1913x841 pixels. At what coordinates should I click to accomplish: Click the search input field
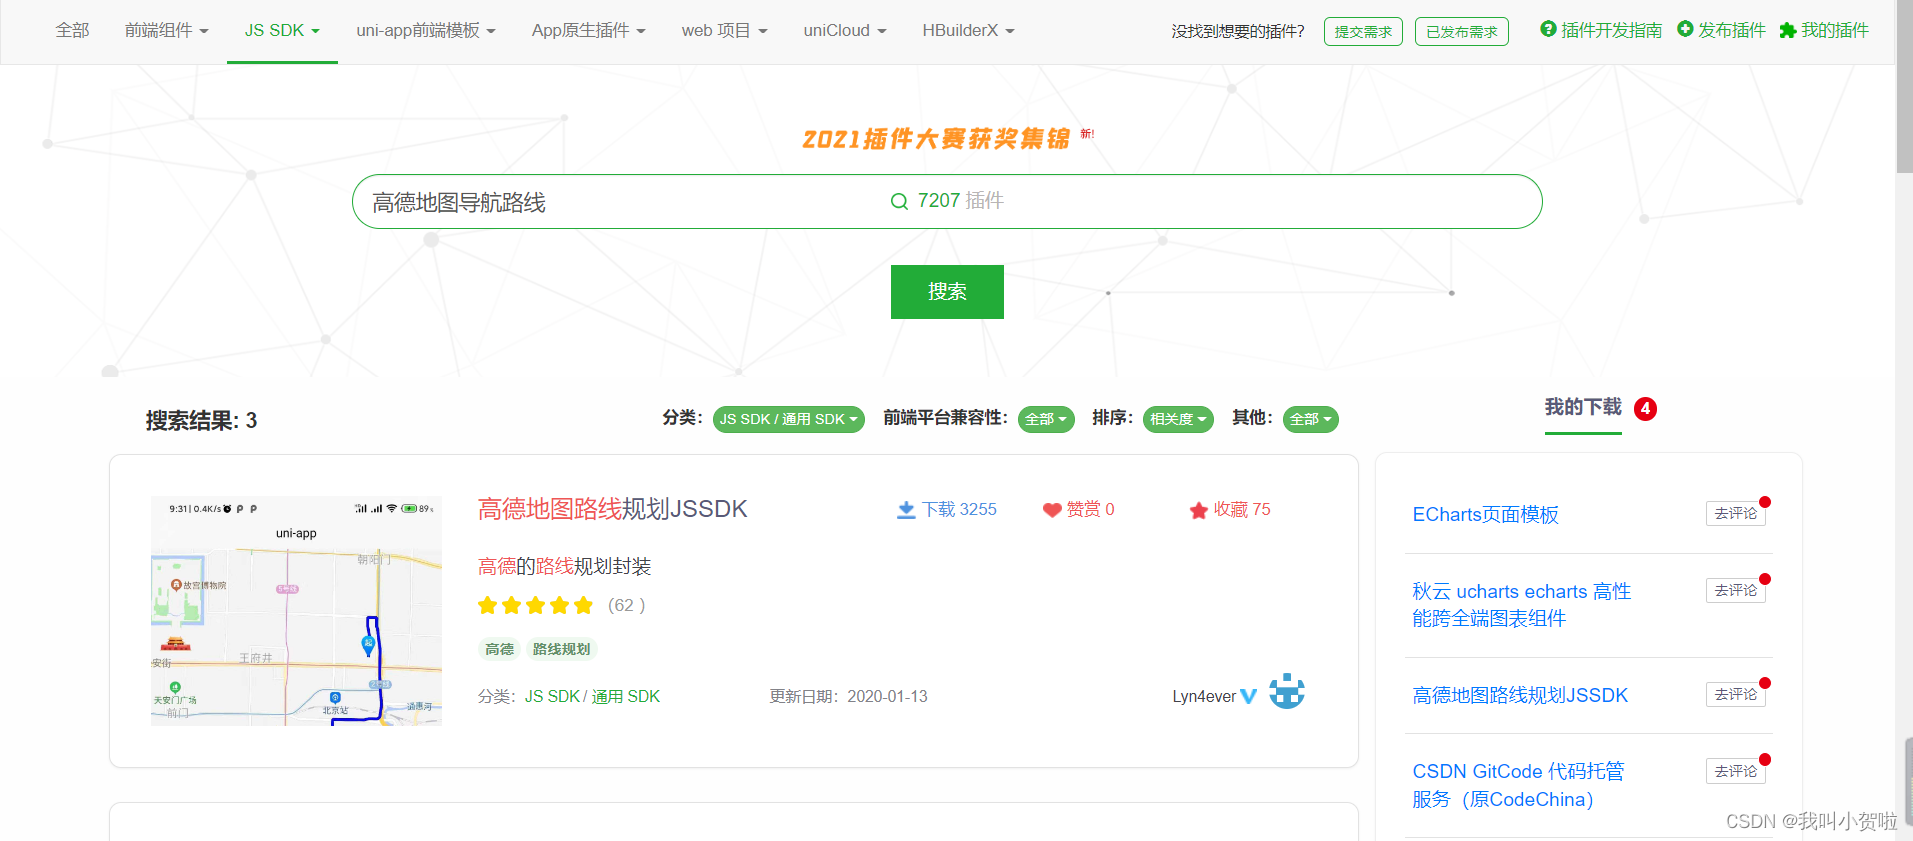(947, 201)
